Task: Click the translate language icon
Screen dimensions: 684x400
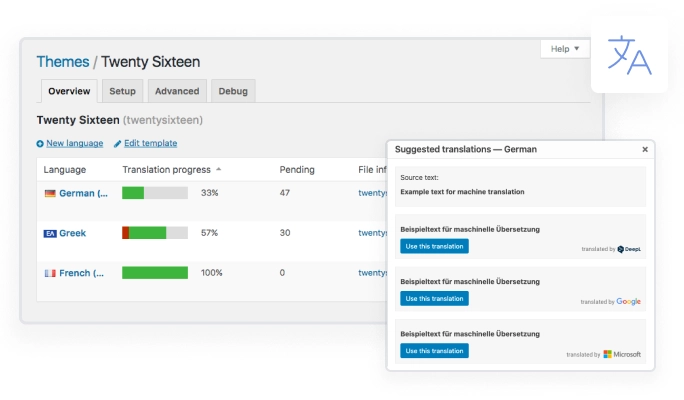Action: pos(630,56)
